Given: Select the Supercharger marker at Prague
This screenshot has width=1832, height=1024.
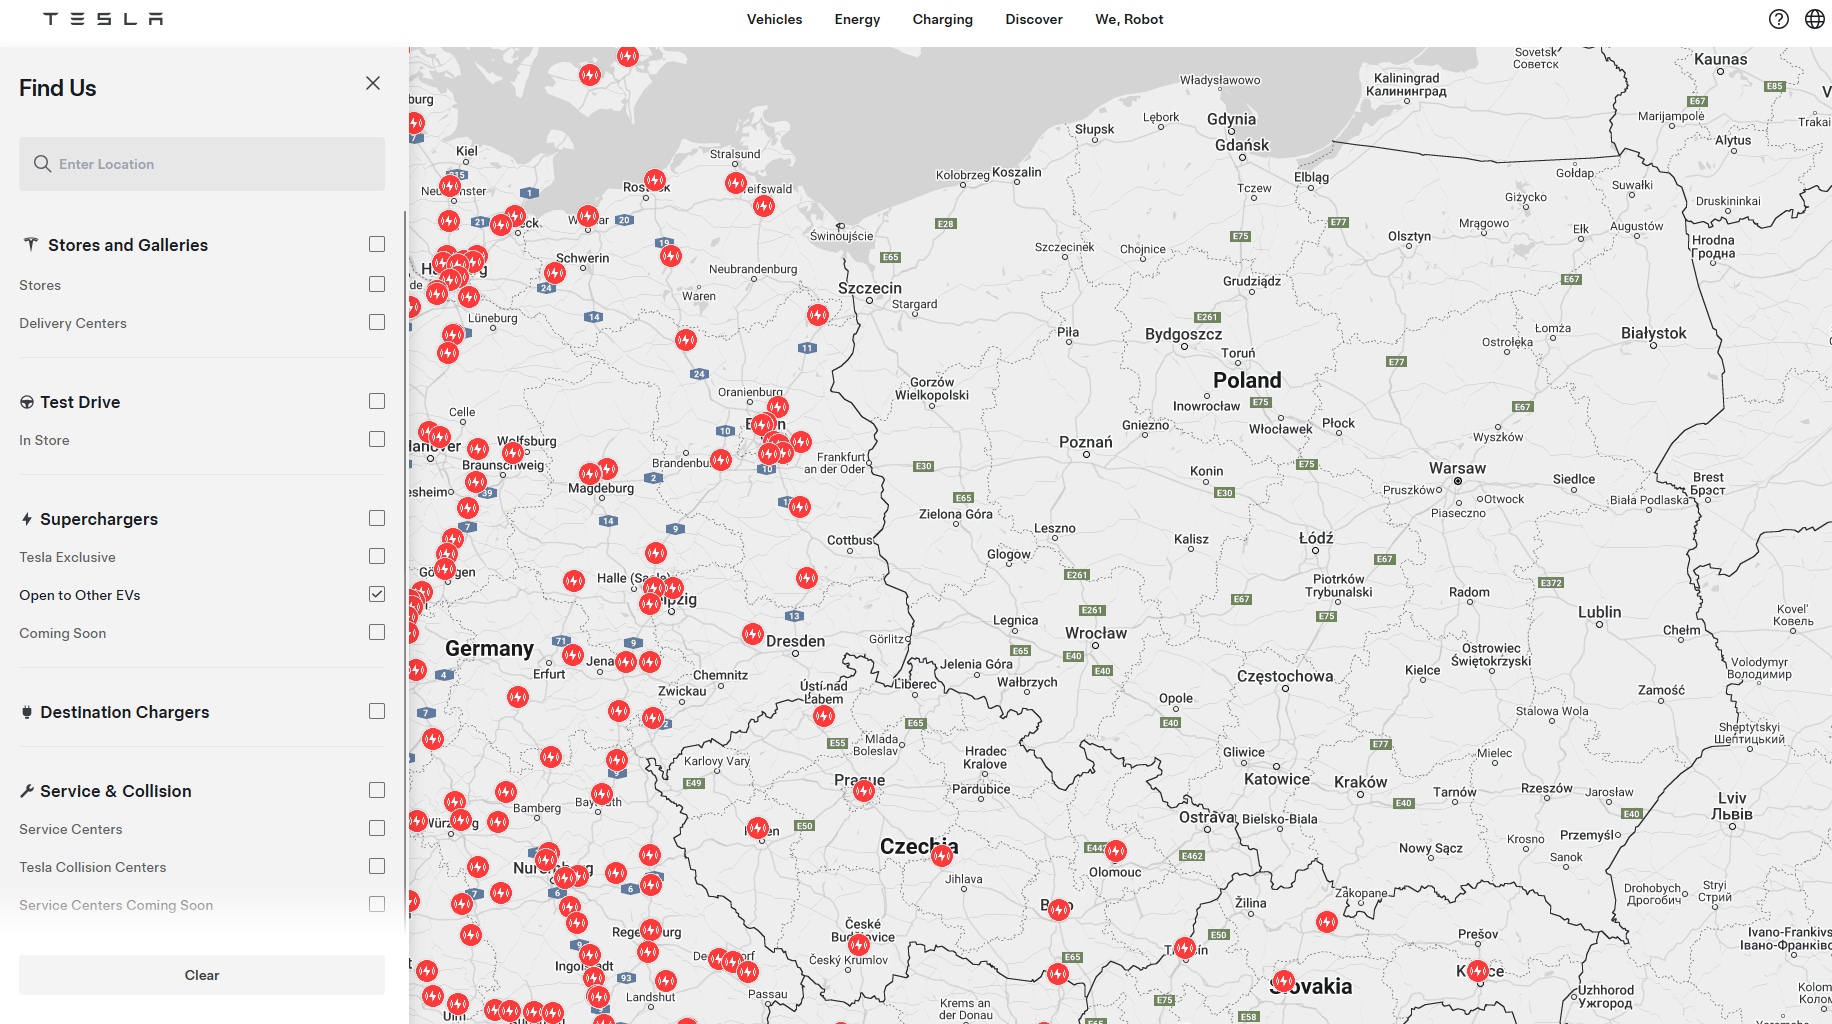Looking at the screenshot, I should click(x=864, y=791).
